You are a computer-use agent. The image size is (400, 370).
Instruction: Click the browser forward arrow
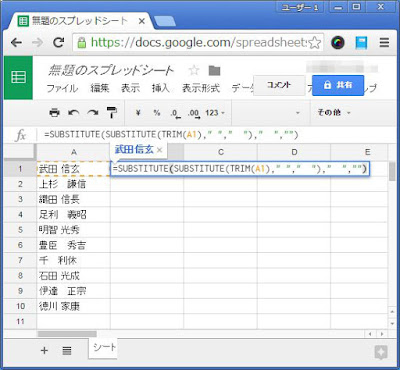(x=37, y=42)
